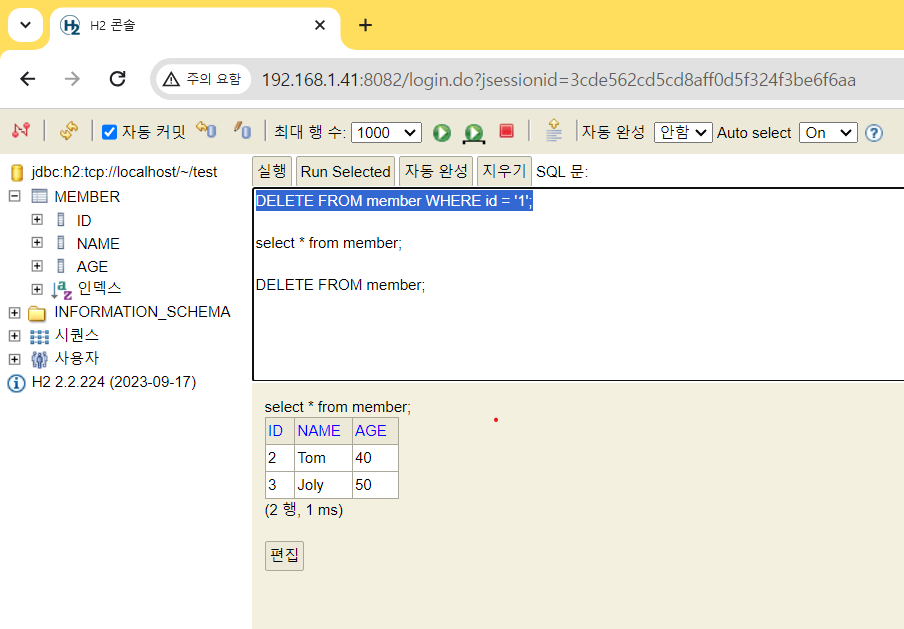Click the age cell with value 40
The width and height of the screenshot is (904, 629).
[x=375, y=458]
